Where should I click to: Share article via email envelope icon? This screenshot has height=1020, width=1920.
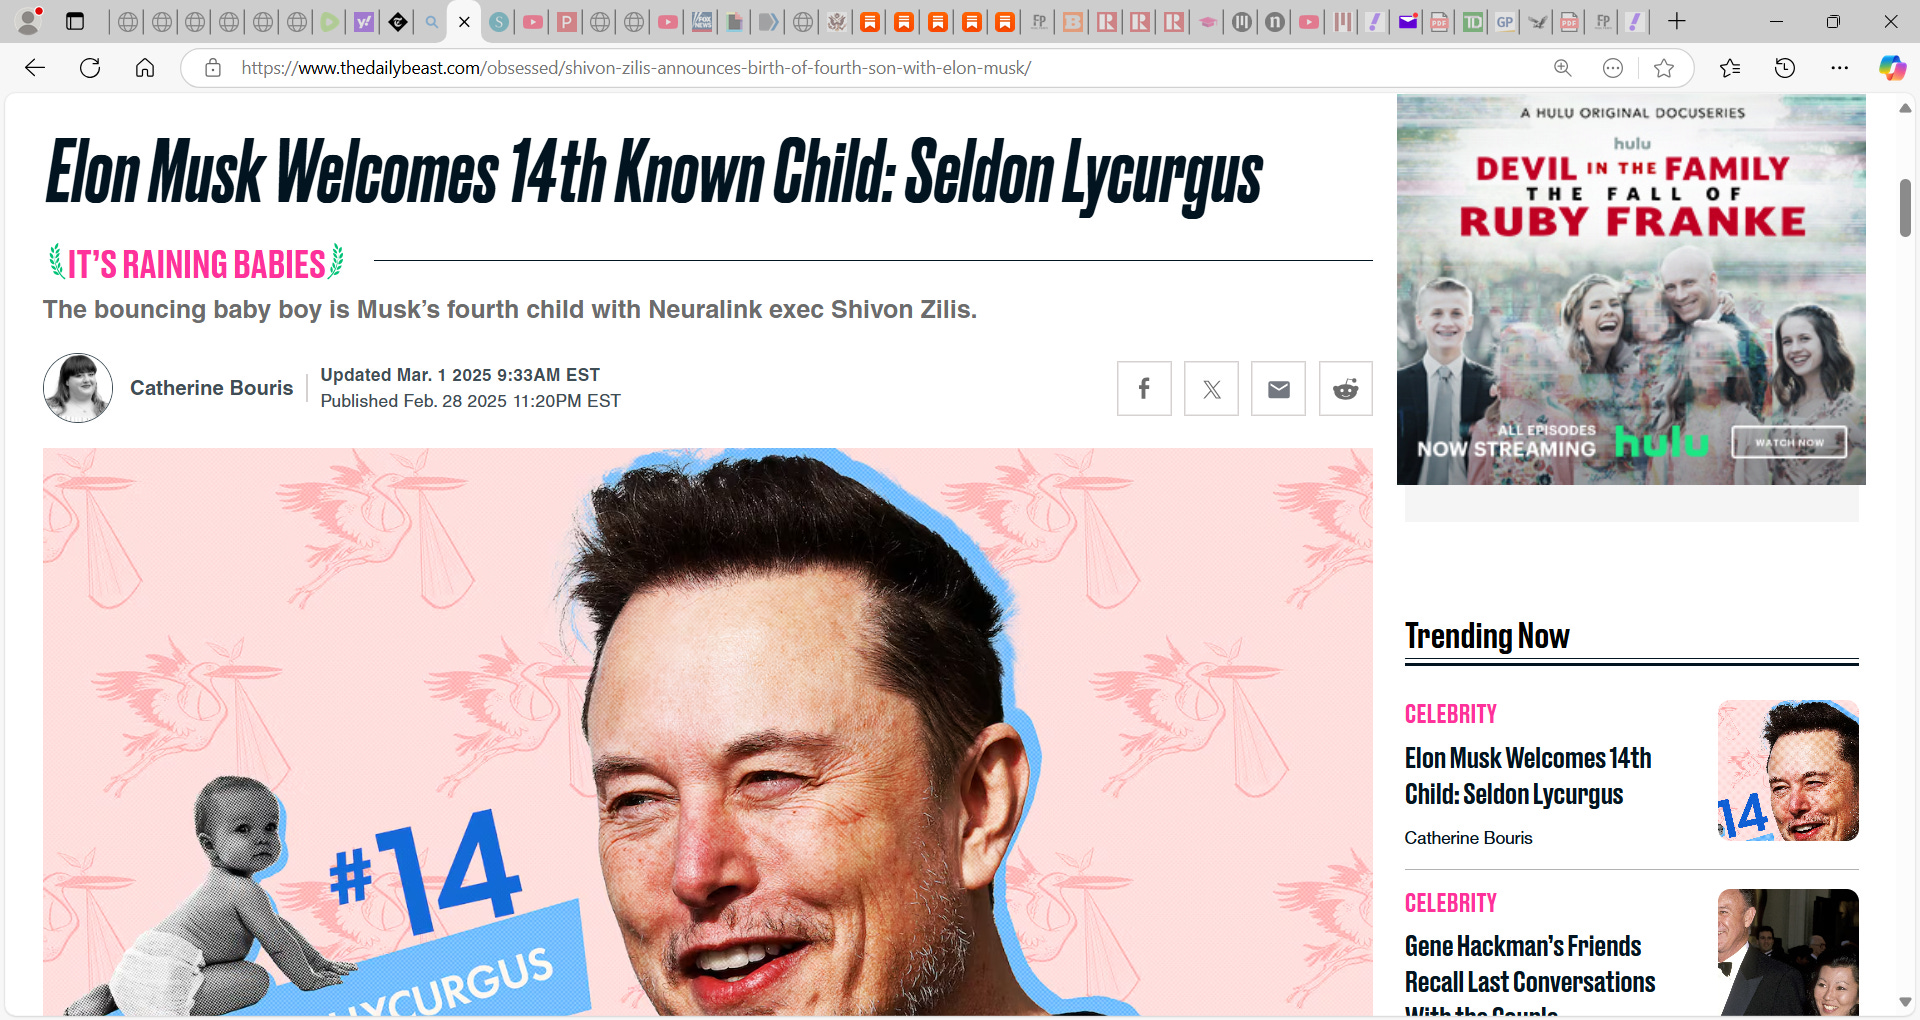click(1278, 388)
